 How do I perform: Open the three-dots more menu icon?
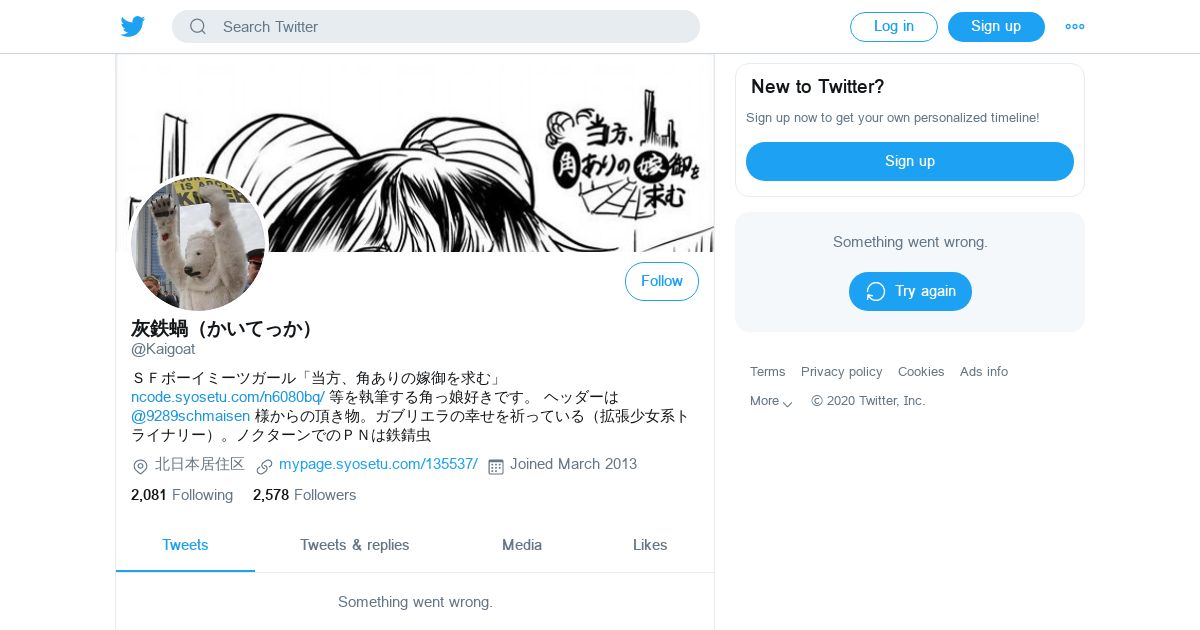(x=1075, y=27)
